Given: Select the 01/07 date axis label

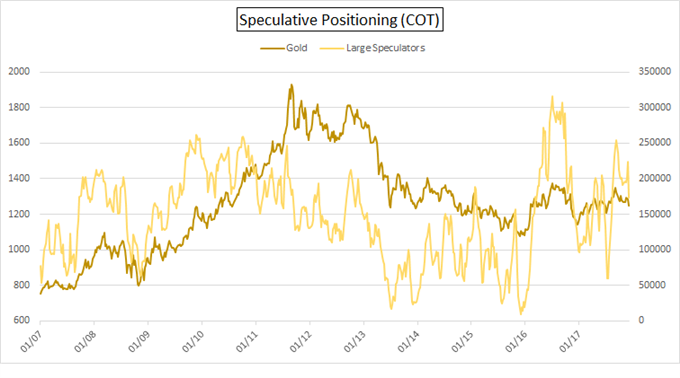Looking at the screenshot, I should 32,340.
